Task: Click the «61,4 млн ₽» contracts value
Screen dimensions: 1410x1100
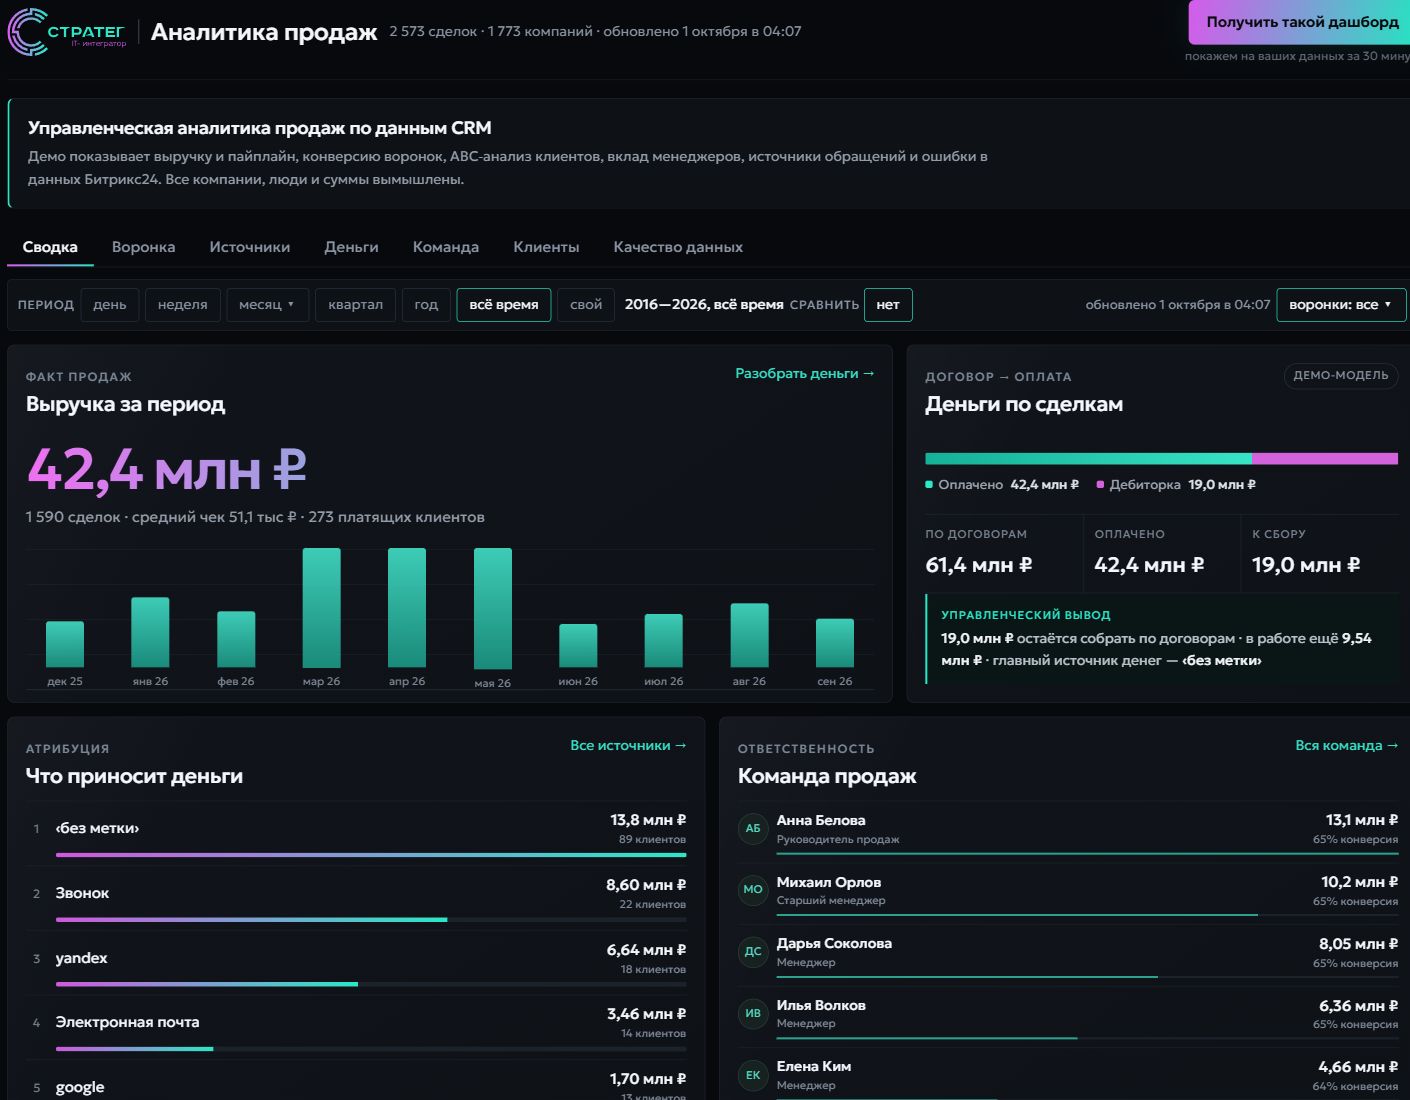Action: [978, 565]
